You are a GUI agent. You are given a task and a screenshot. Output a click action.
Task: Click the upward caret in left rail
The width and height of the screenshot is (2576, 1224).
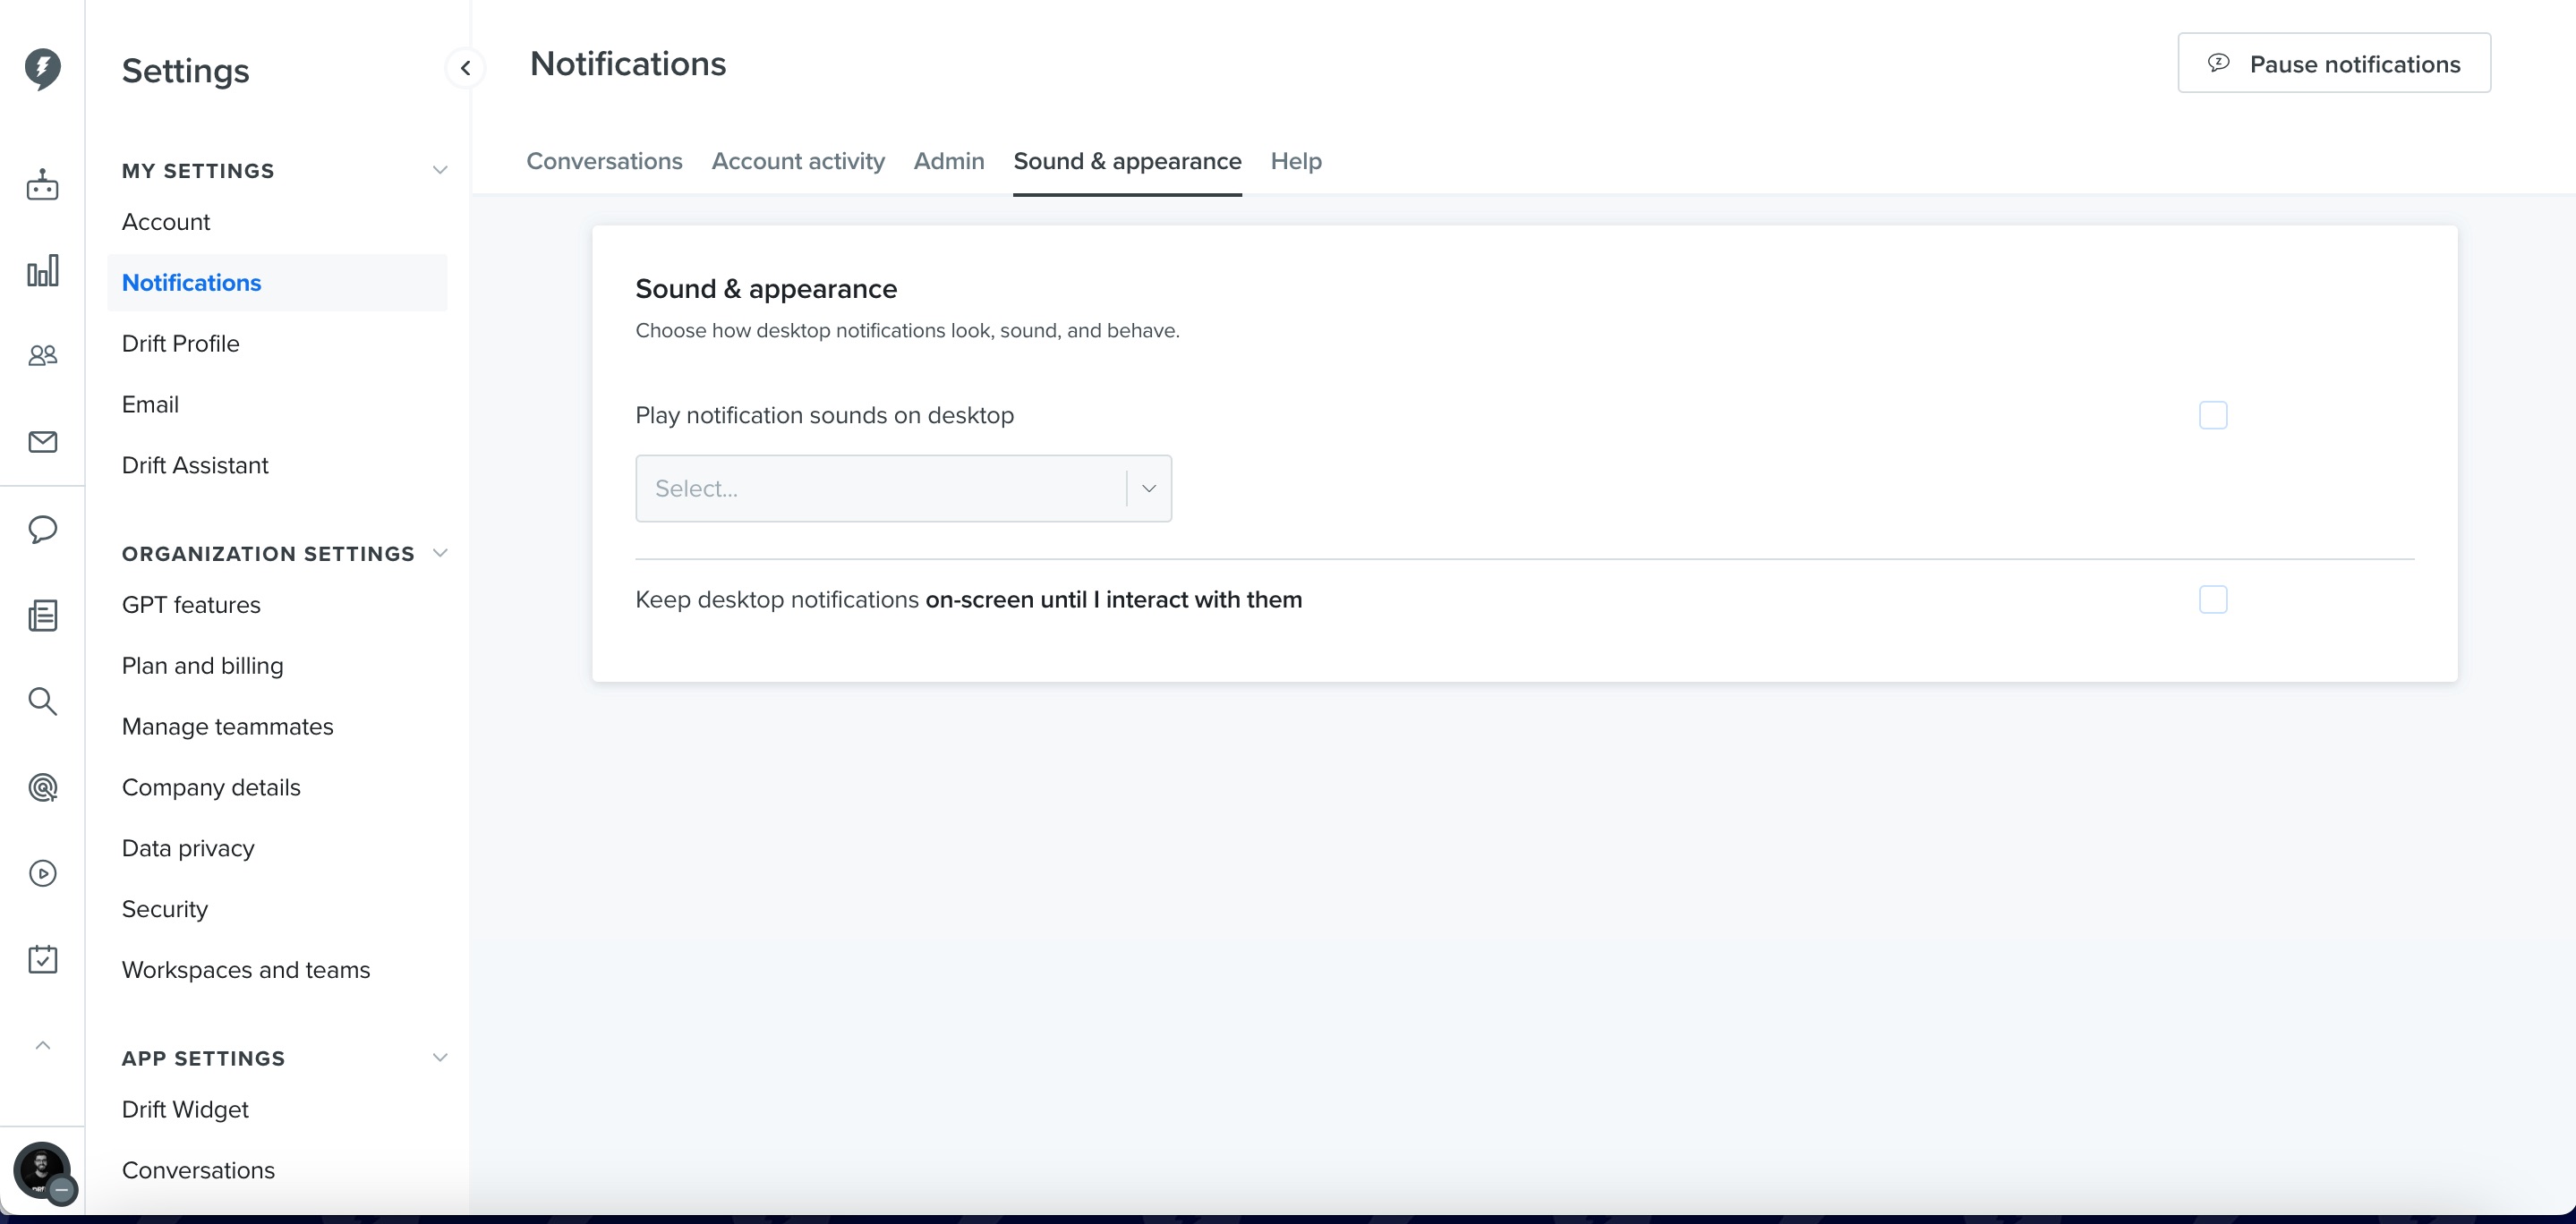pyautogui.click(x=42, y=1045)
